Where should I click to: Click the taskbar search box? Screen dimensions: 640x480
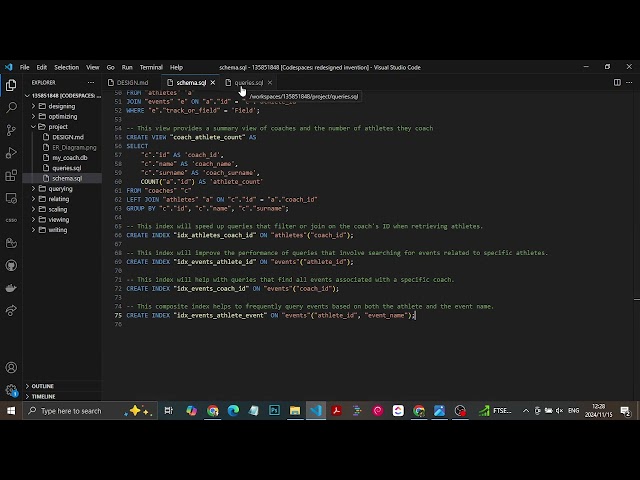pos(90,411)
